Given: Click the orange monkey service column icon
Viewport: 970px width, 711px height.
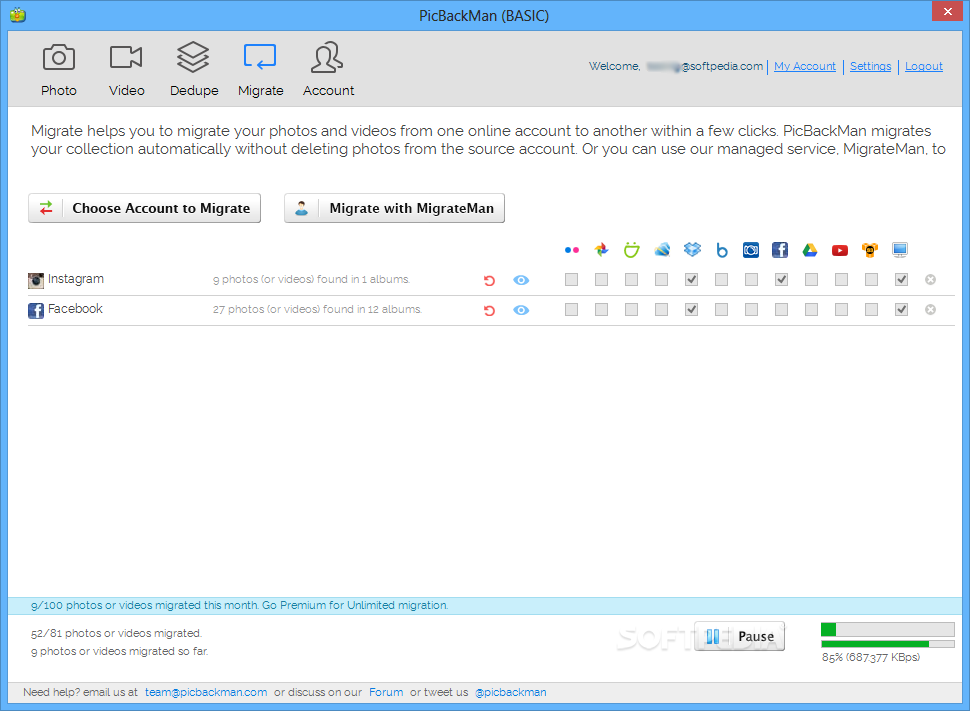Looking at the screenshot, I should [x=870, y=250].
